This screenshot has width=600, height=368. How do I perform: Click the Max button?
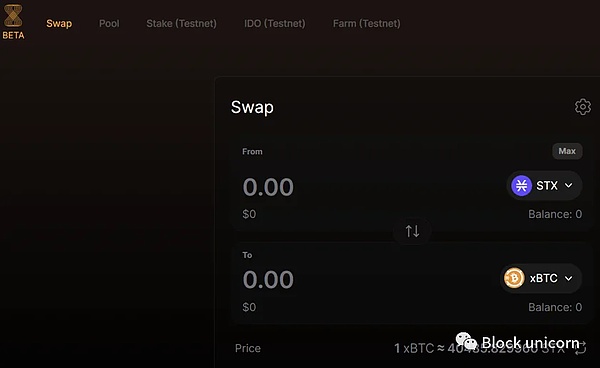coord(567,151)
